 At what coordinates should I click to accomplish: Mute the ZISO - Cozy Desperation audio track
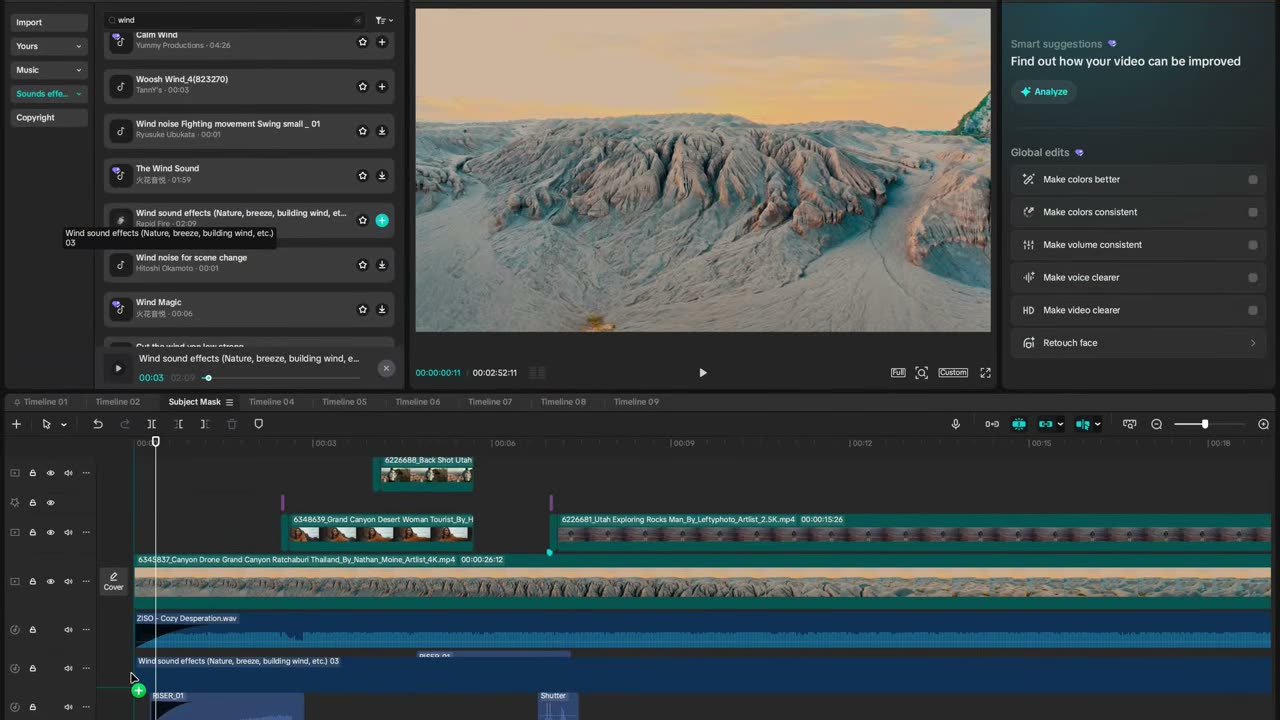coord(69,630)
